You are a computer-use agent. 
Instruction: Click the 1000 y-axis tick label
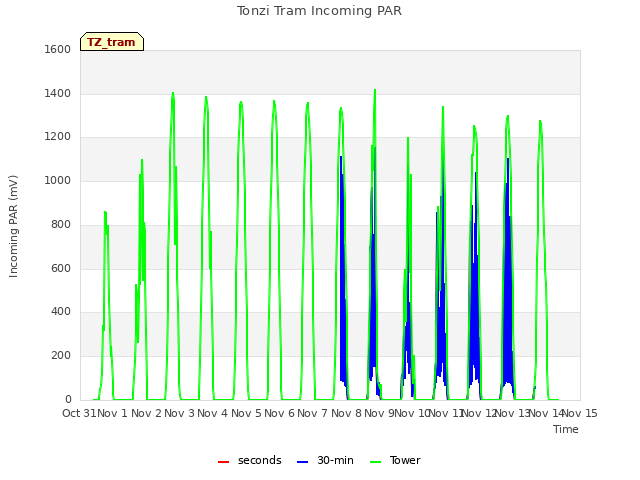coord(58,180)
